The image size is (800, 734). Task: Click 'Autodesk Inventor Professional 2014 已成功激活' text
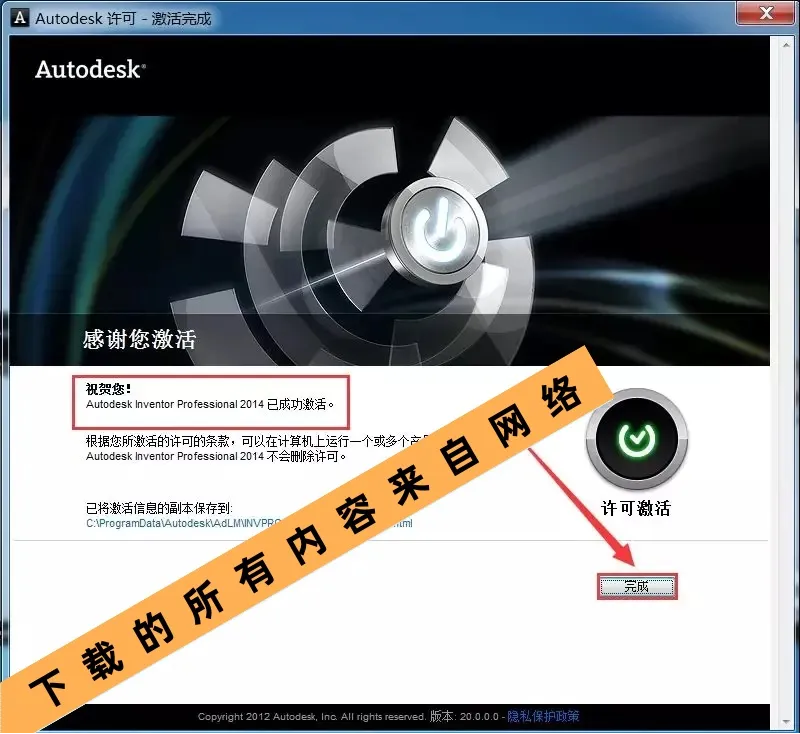point(210,404)
